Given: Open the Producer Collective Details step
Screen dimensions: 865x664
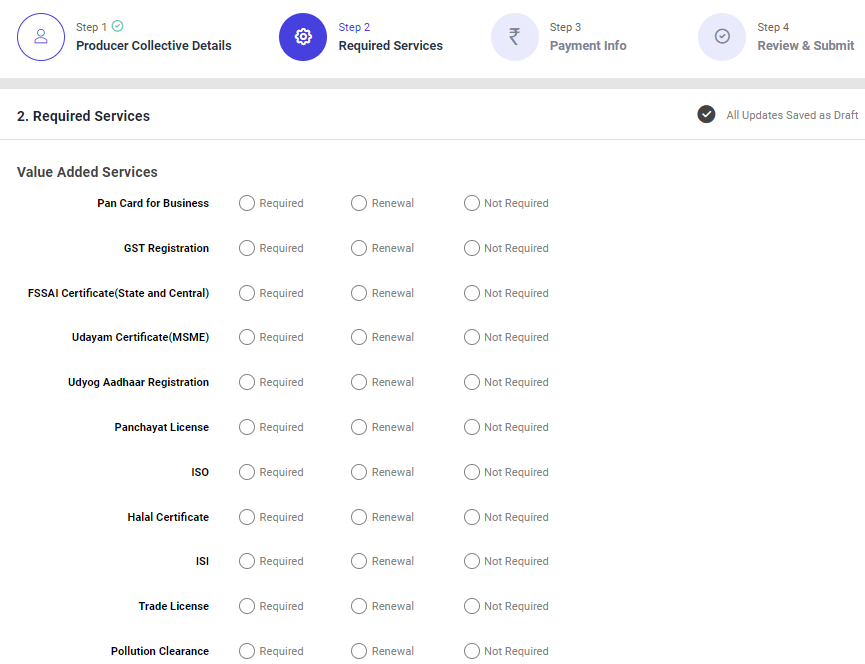Looking at the screenshot, I should click(153, 45).
